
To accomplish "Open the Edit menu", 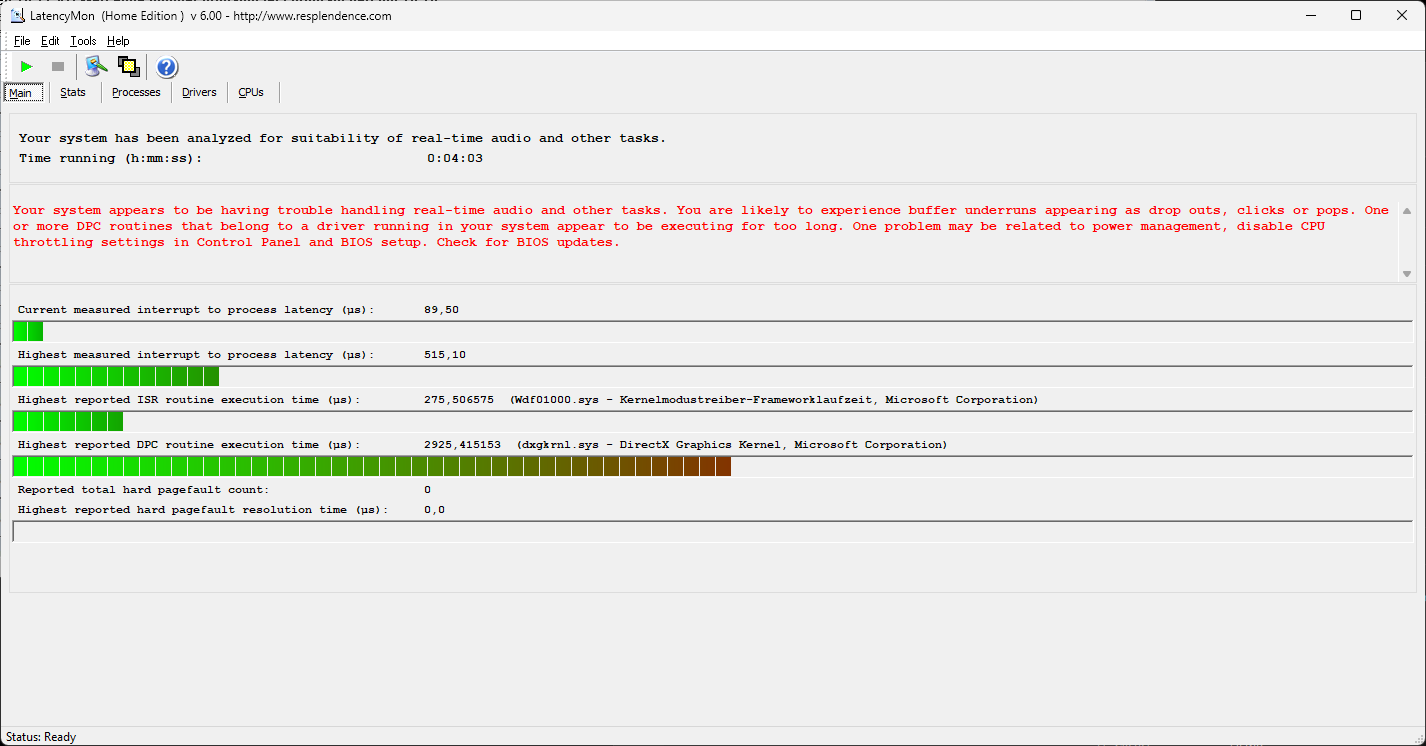I will [x=50, y=41].
